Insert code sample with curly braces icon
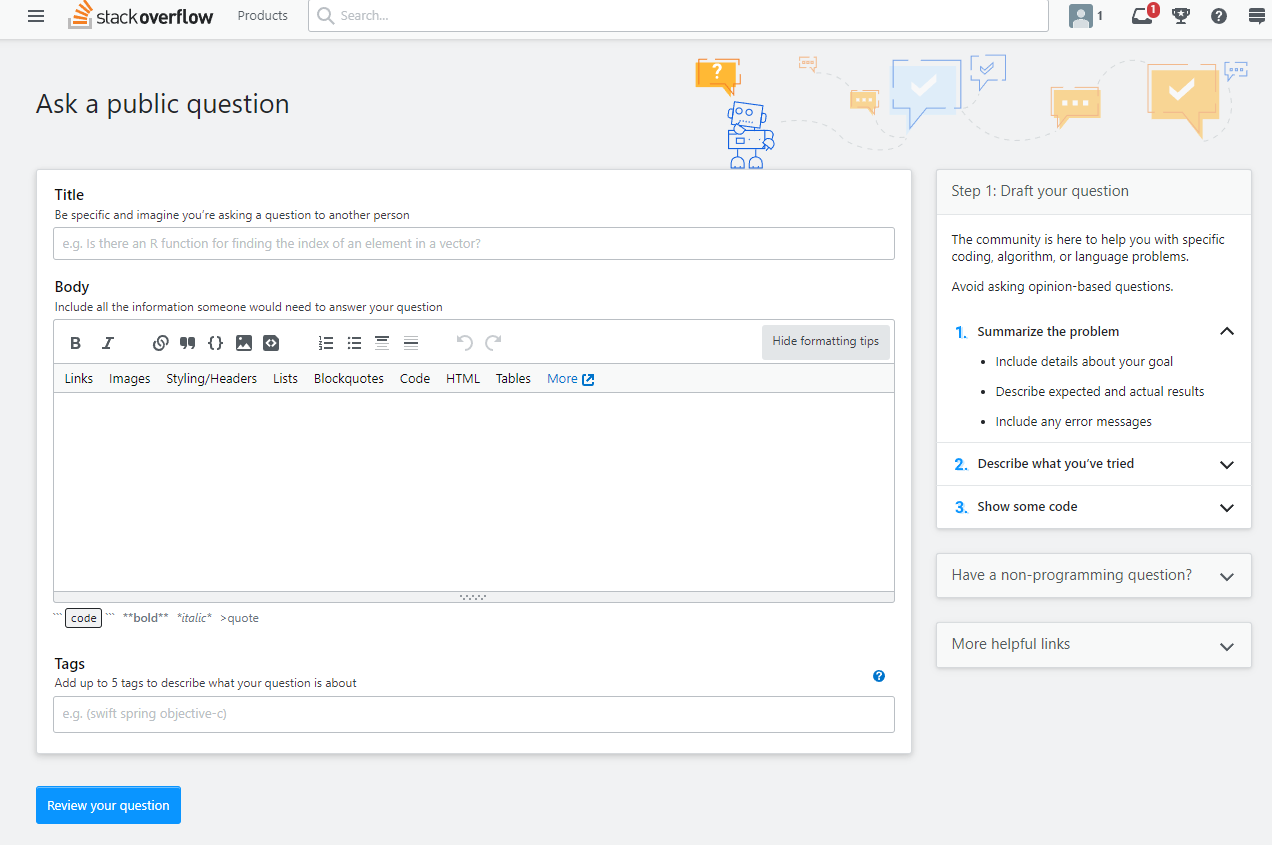1272x845 pixels. pyautogui.click(x=215, y=343)
